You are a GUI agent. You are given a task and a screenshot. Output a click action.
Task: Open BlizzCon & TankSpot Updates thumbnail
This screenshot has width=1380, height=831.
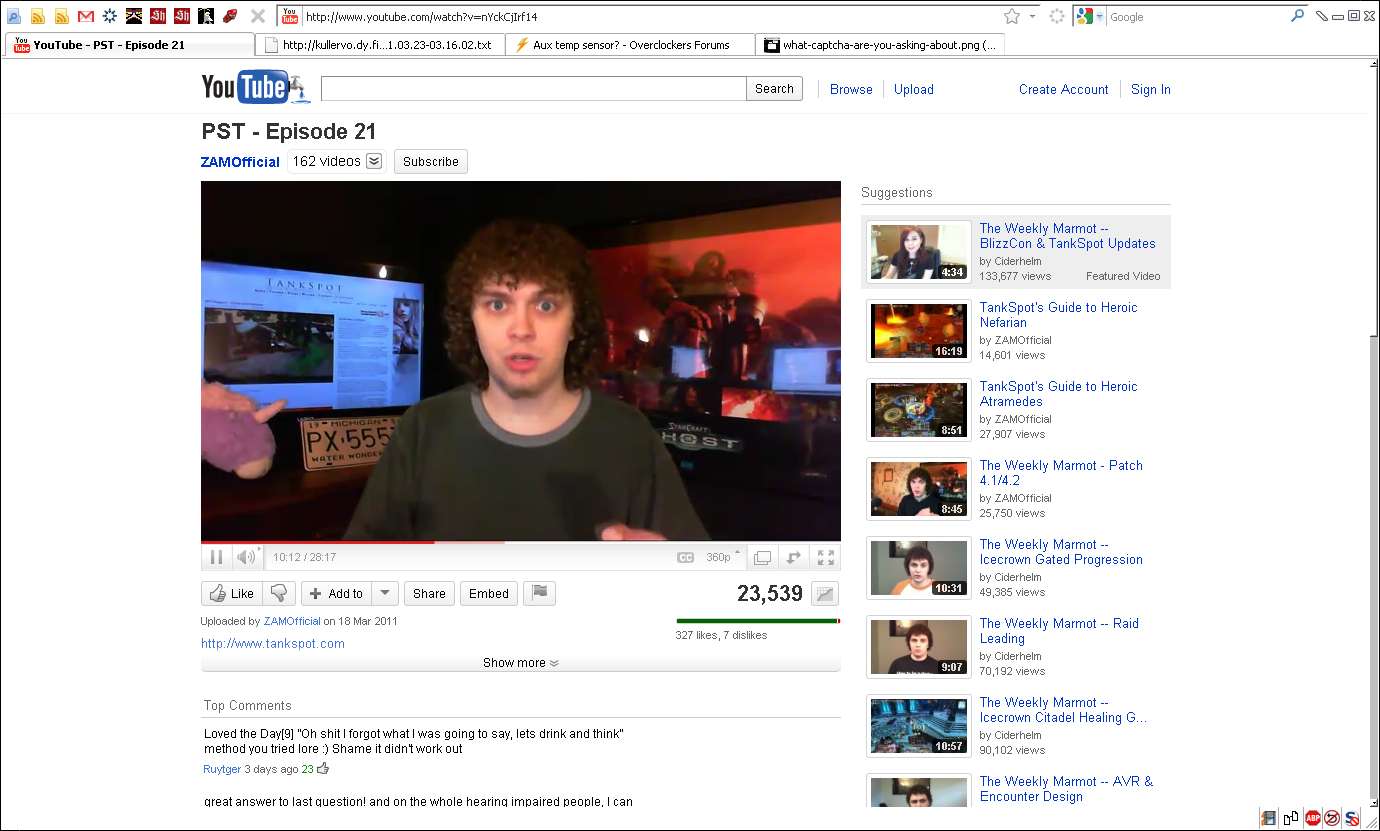point(919,251)
